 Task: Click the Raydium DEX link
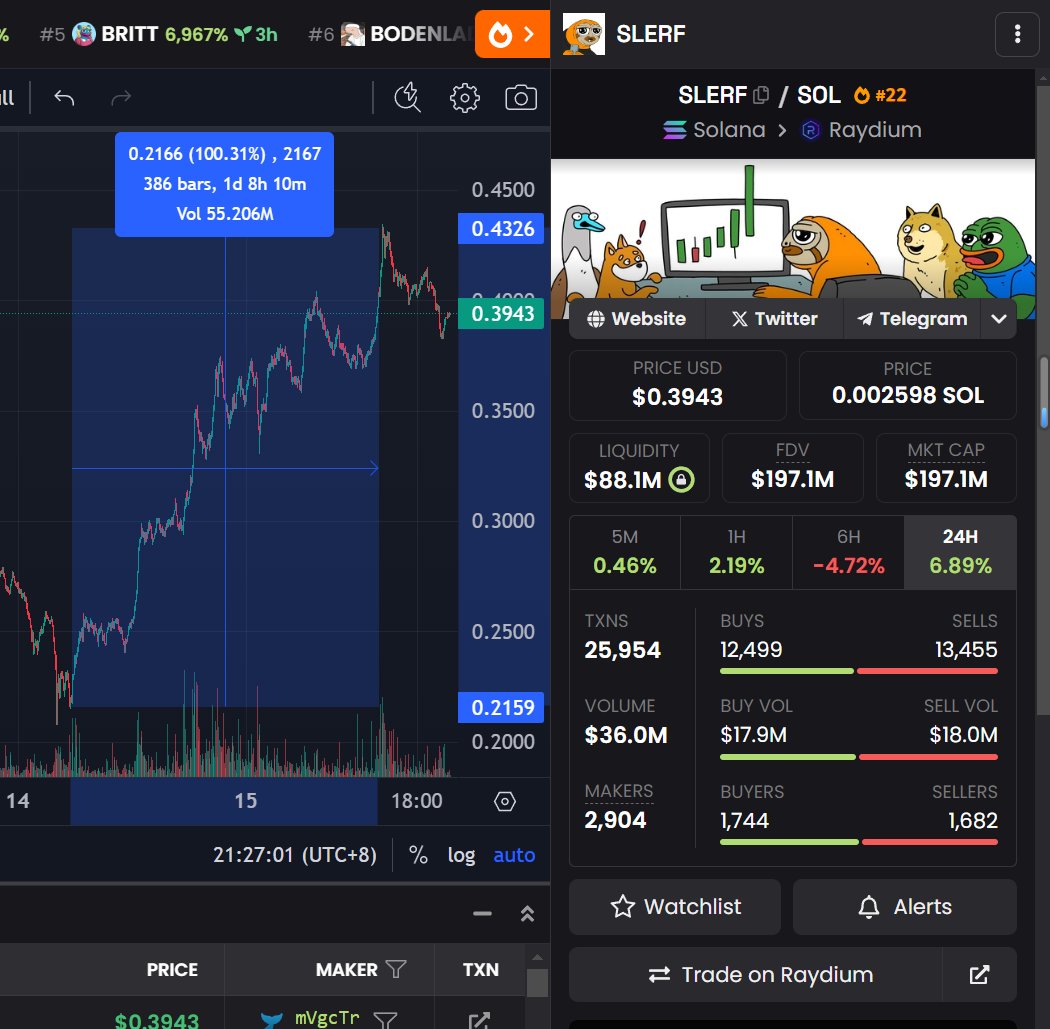pyautogui.click(x=861, y=130)
